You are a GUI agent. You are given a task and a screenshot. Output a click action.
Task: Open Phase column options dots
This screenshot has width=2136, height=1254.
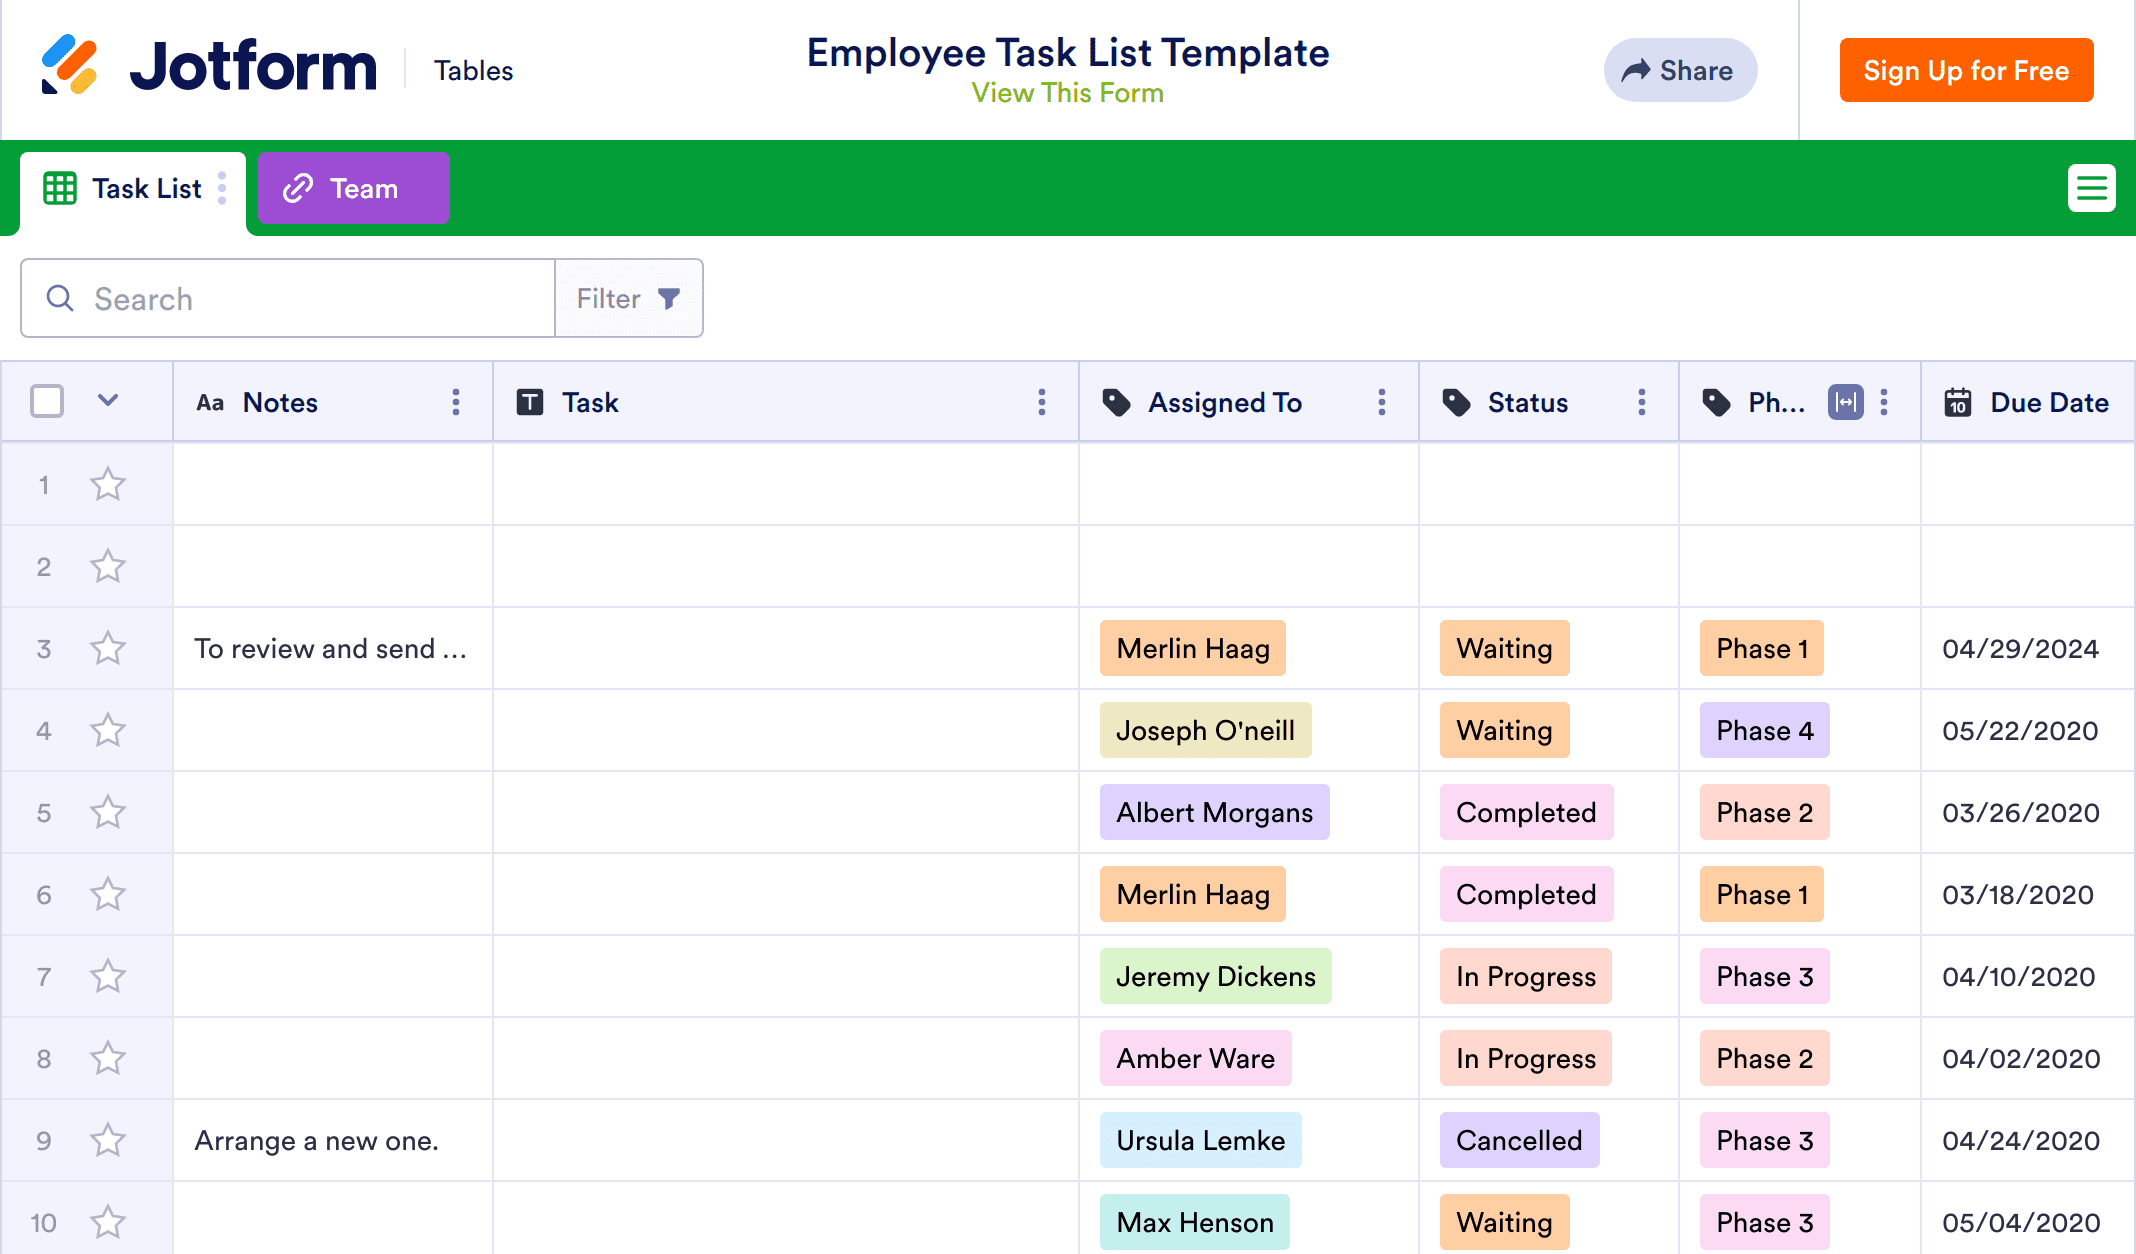[x=1884, y=402]
